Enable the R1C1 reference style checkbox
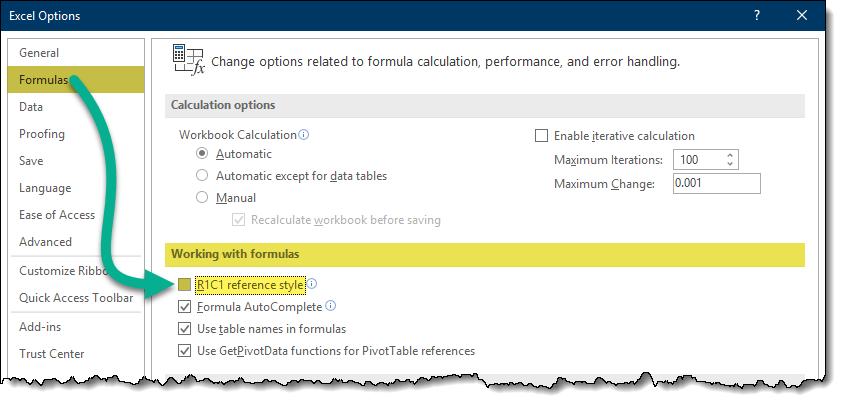The height and width of the screenshot is (406, 841). [185, 286]
